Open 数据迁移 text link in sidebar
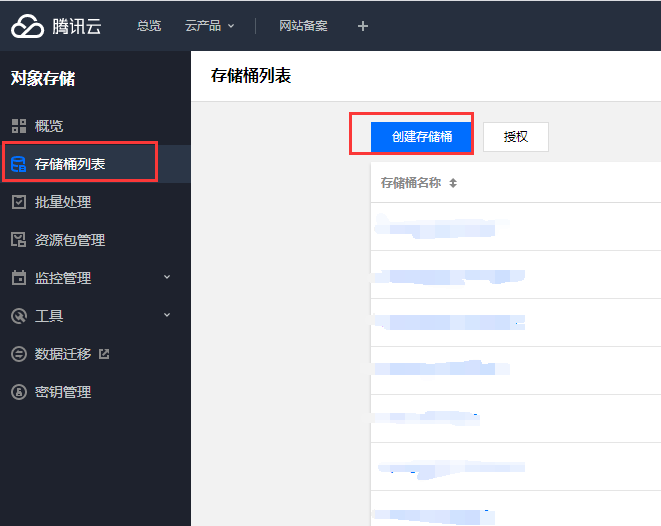Screen dimensions: 661x526 pyautogui.click(x=63, y=354)
